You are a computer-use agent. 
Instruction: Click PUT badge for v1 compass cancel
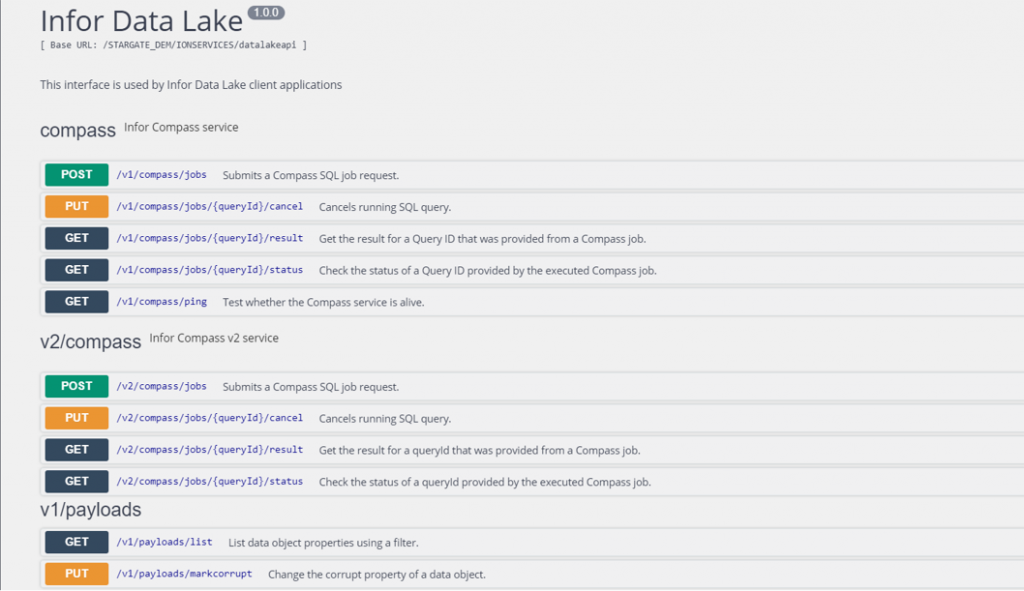tap(77, 207)
